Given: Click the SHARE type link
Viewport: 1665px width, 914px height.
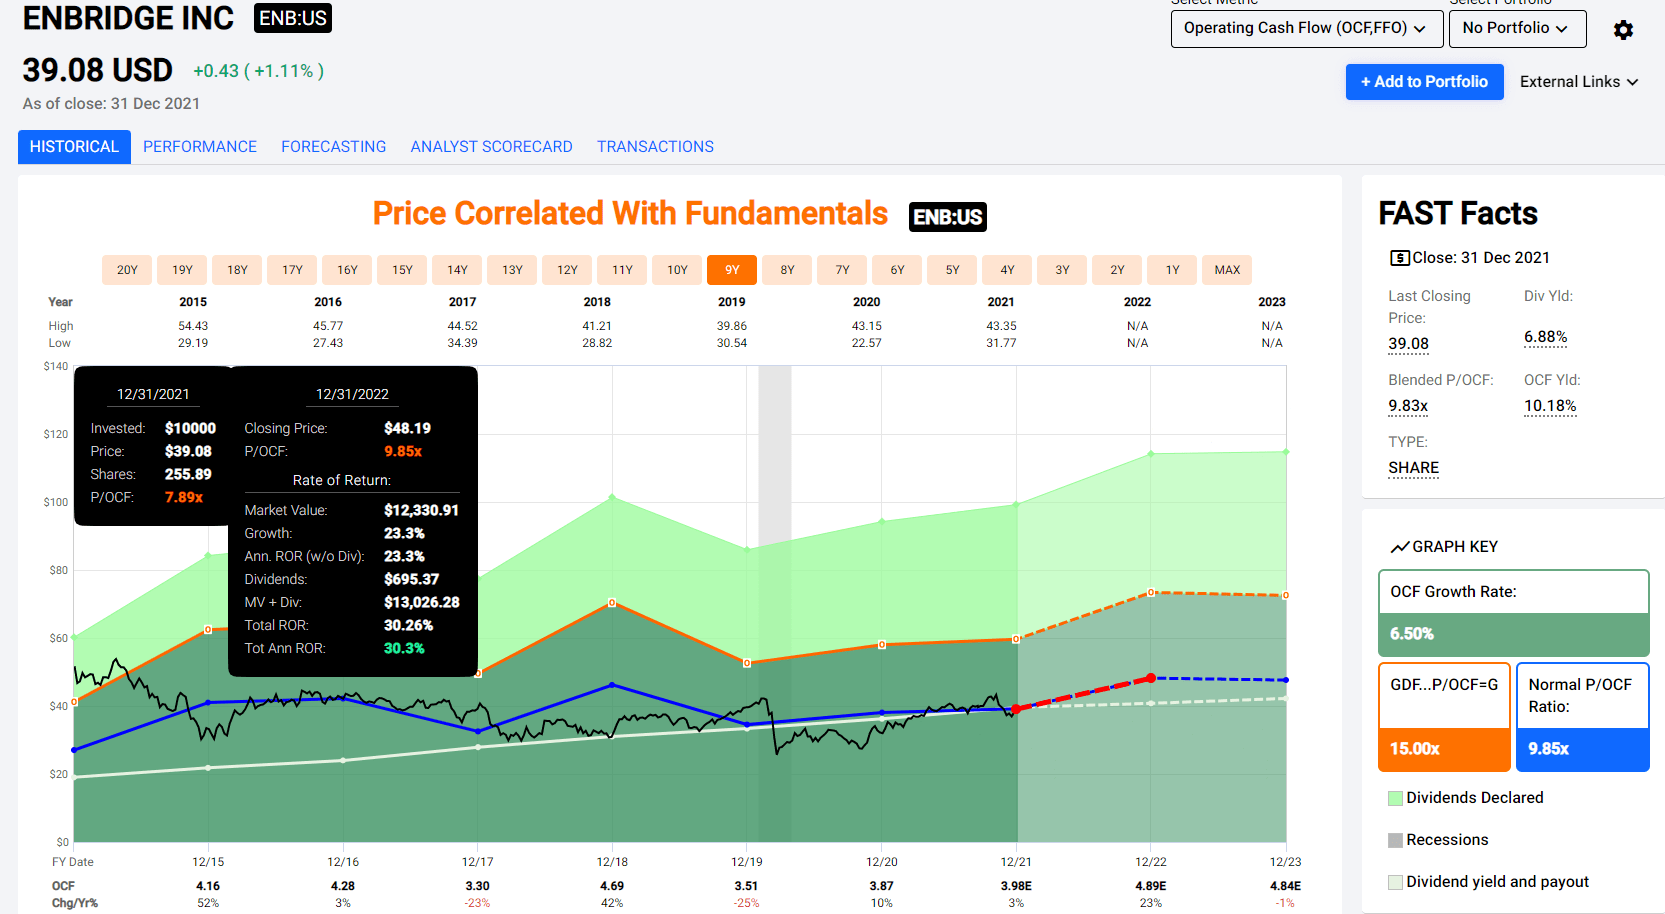Looking at the screenshot, I should pyautogui.click(x=1413, y=468).
